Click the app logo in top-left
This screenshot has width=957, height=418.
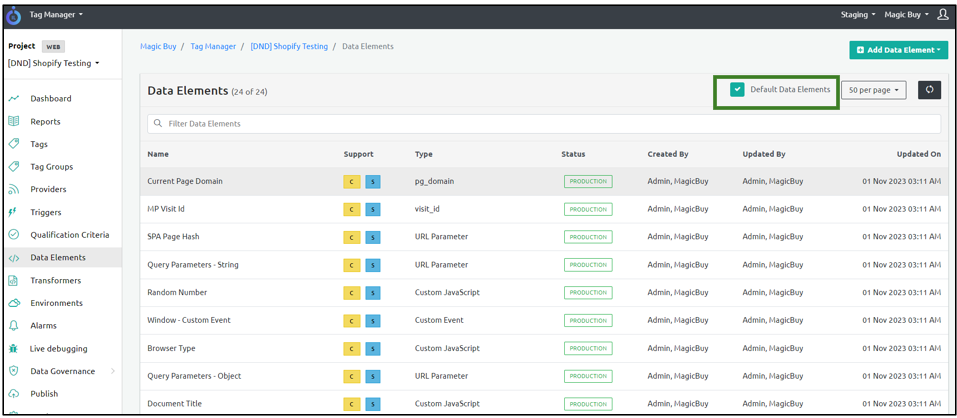pyautogui.click(x=14, y=16)
